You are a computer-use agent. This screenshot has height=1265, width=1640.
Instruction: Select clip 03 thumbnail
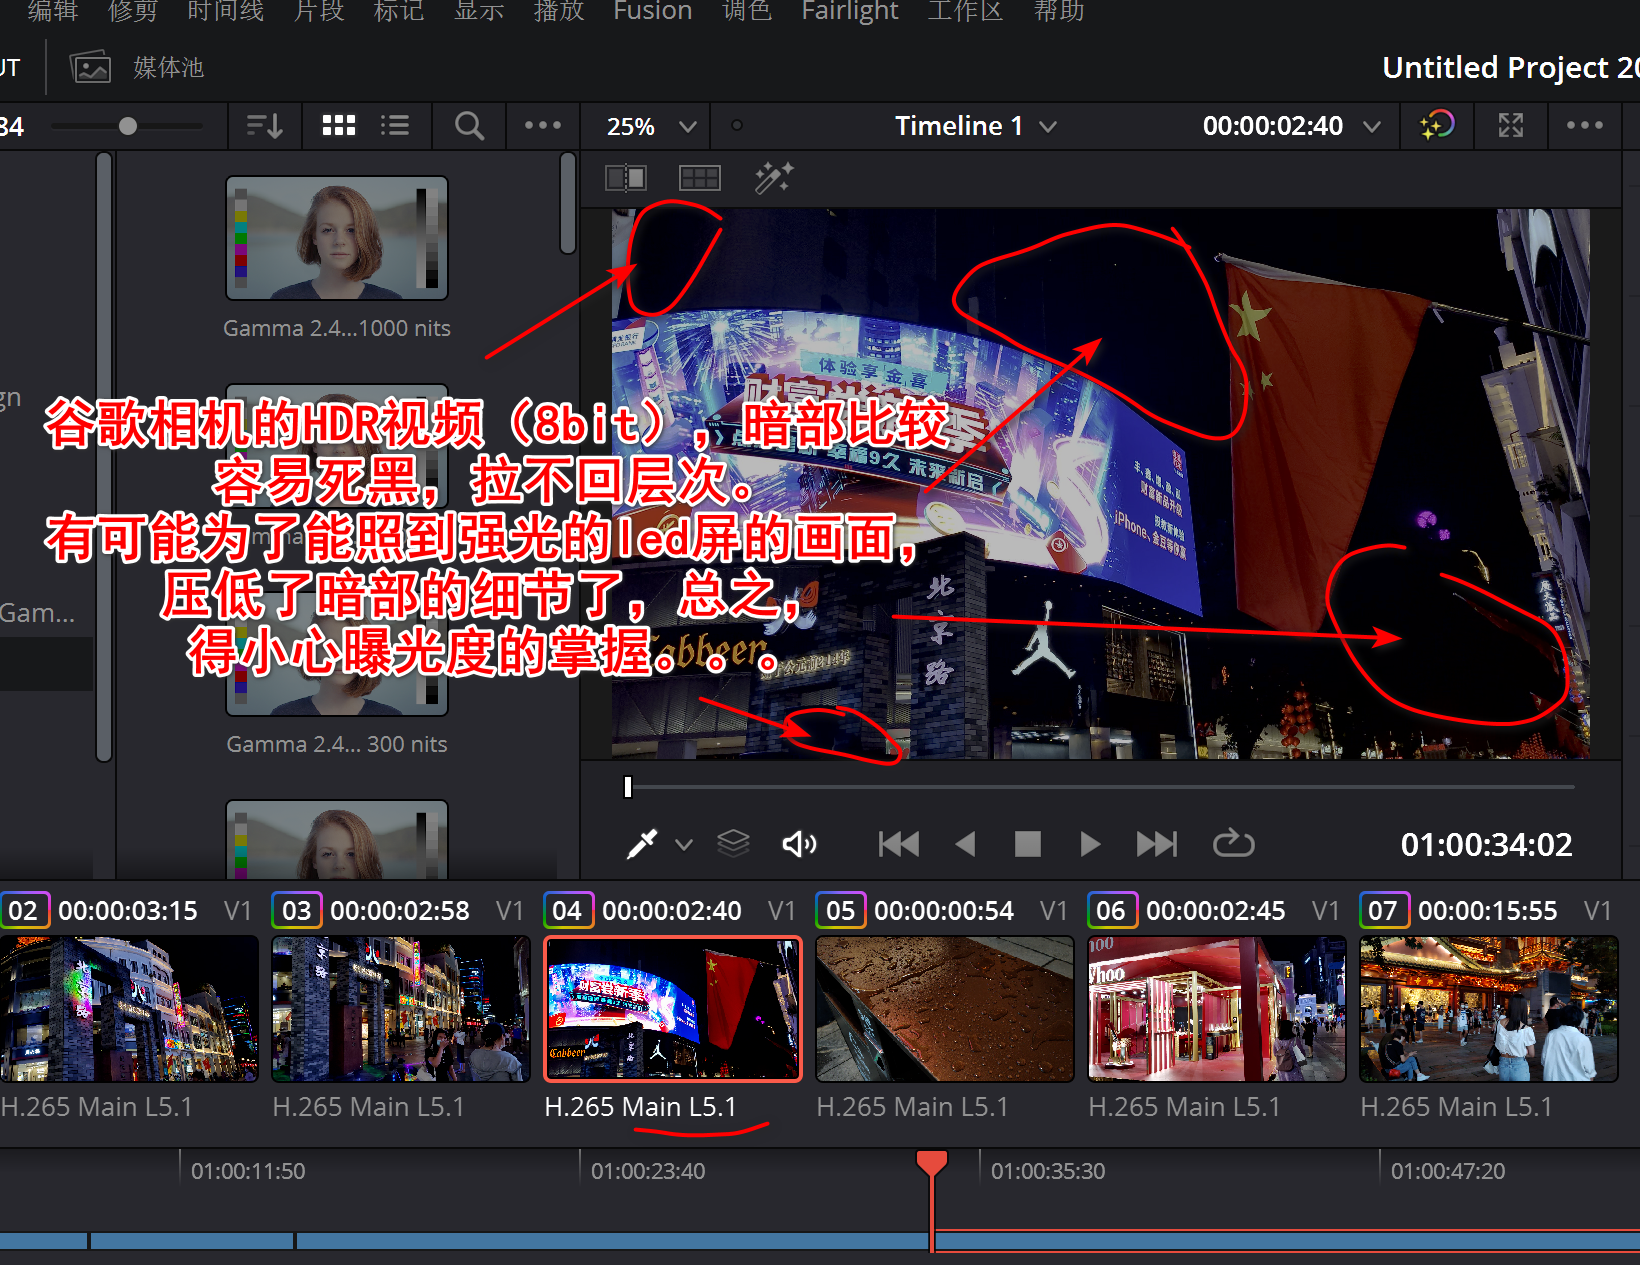coord(401,1009)
